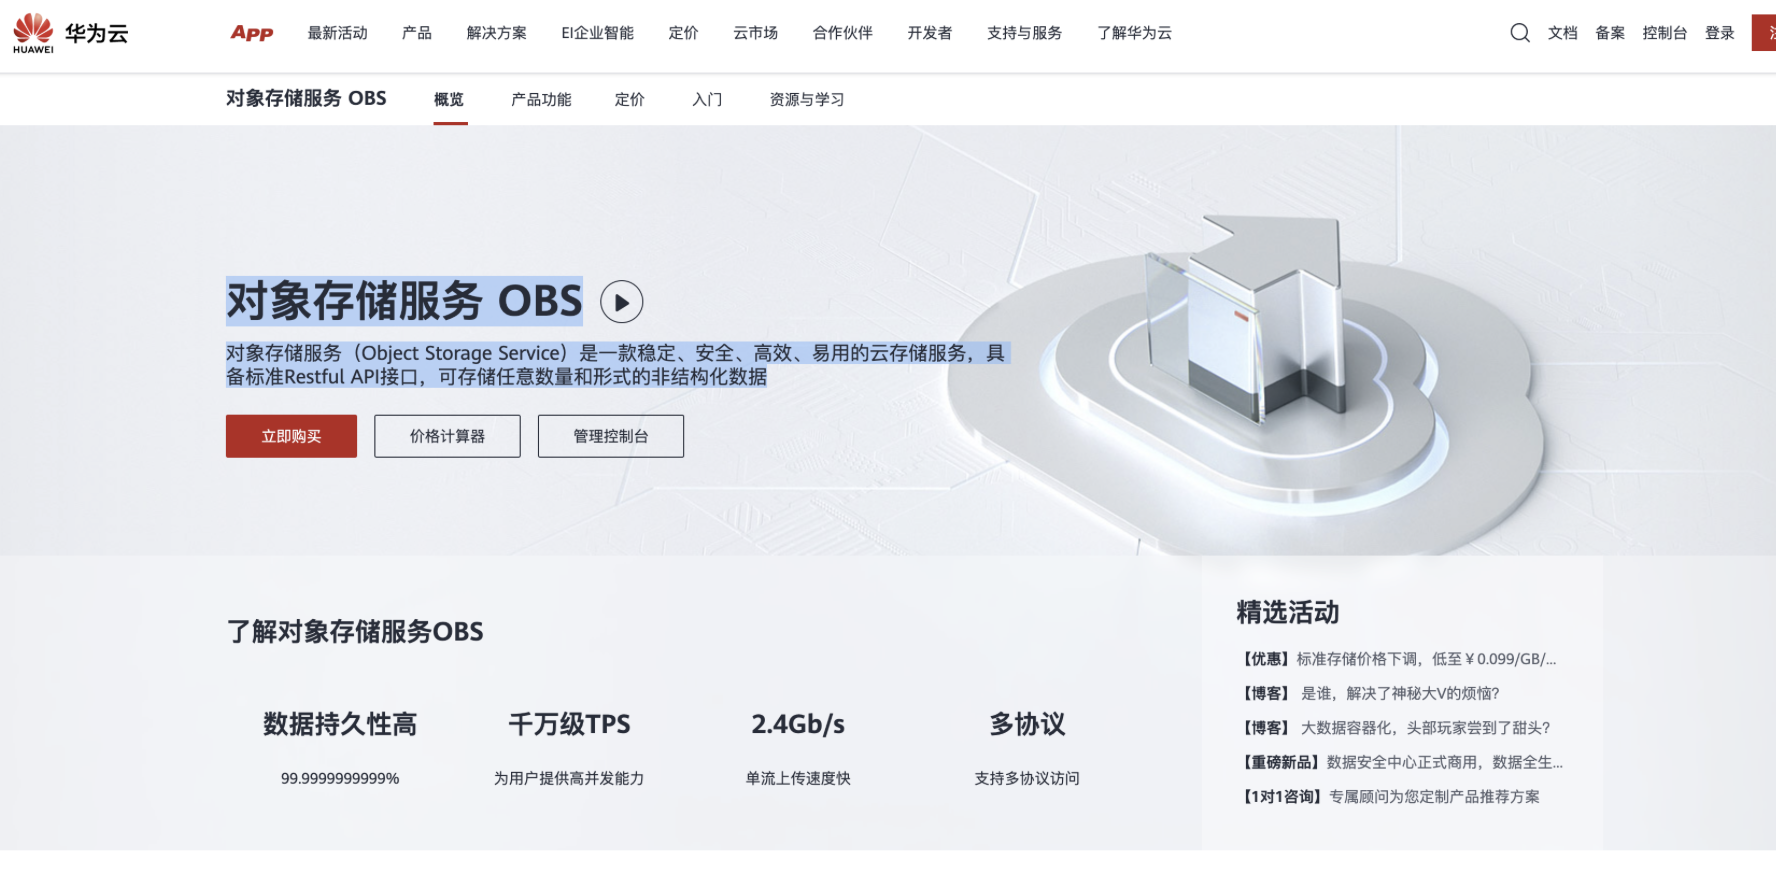This screenshot has width=1776, height=886.
Task: Open the 最新活动 menu
Action: point(338,33)
